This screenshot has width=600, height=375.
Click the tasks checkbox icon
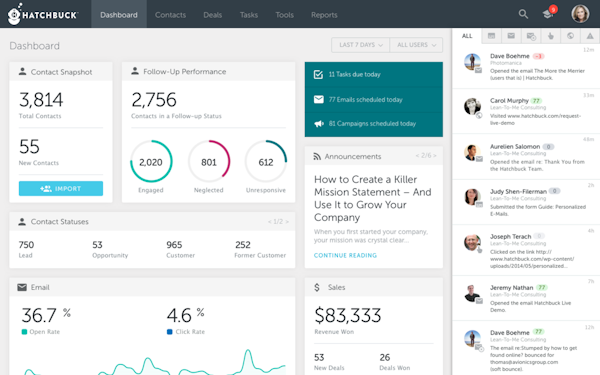(318, 74)
